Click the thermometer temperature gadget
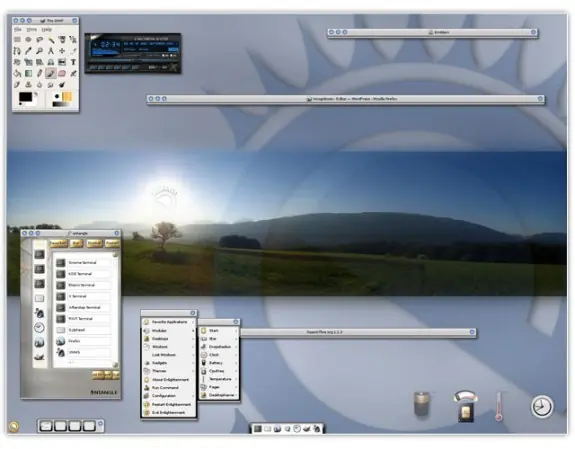575x449 pixels. click(499, 406)
